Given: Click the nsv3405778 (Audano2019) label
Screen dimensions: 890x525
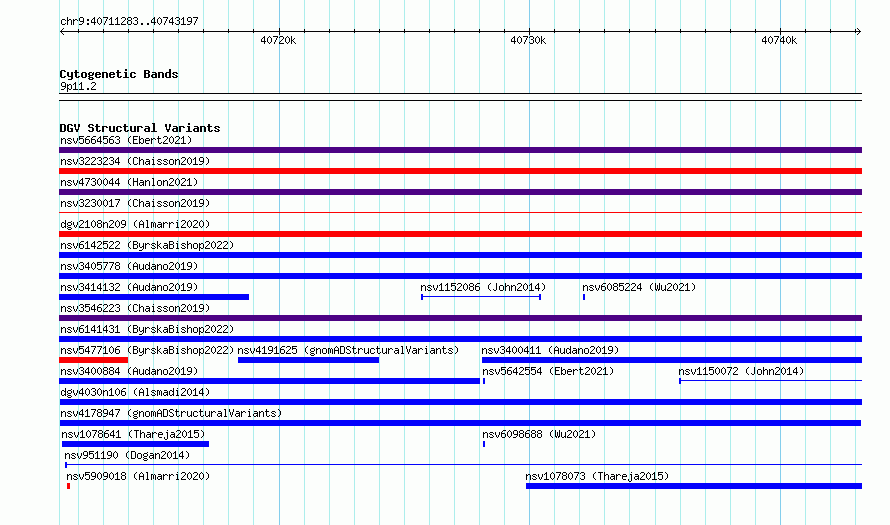Looking at the screenshot, I should tap(129, 266).
